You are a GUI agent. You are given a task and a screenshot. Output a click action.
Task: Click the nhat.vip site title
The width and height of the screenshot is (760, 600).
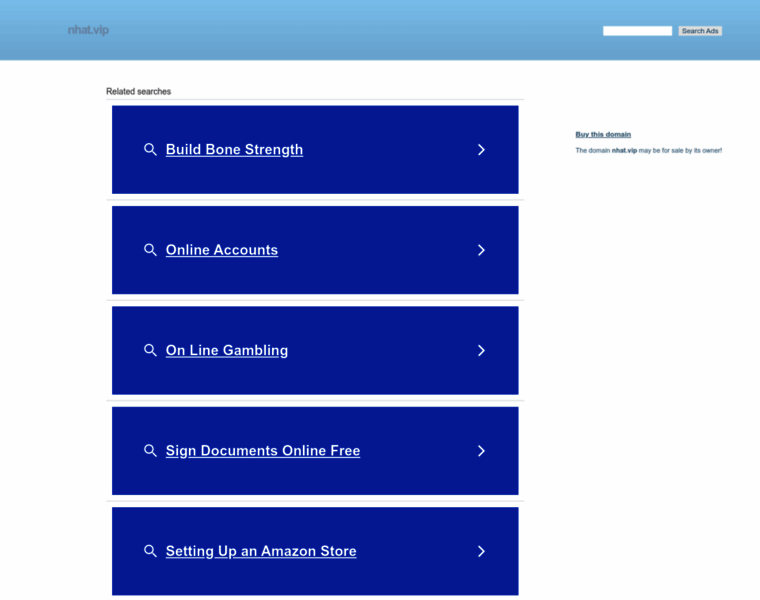[x=88, y=30]
